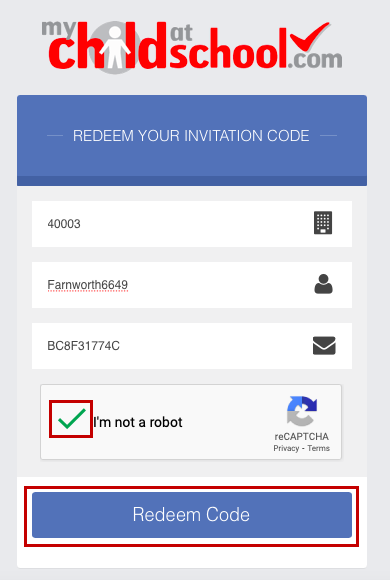Focus the invitation code field BC8F31774C
The image size is (390, 580).
pos(192,346)
